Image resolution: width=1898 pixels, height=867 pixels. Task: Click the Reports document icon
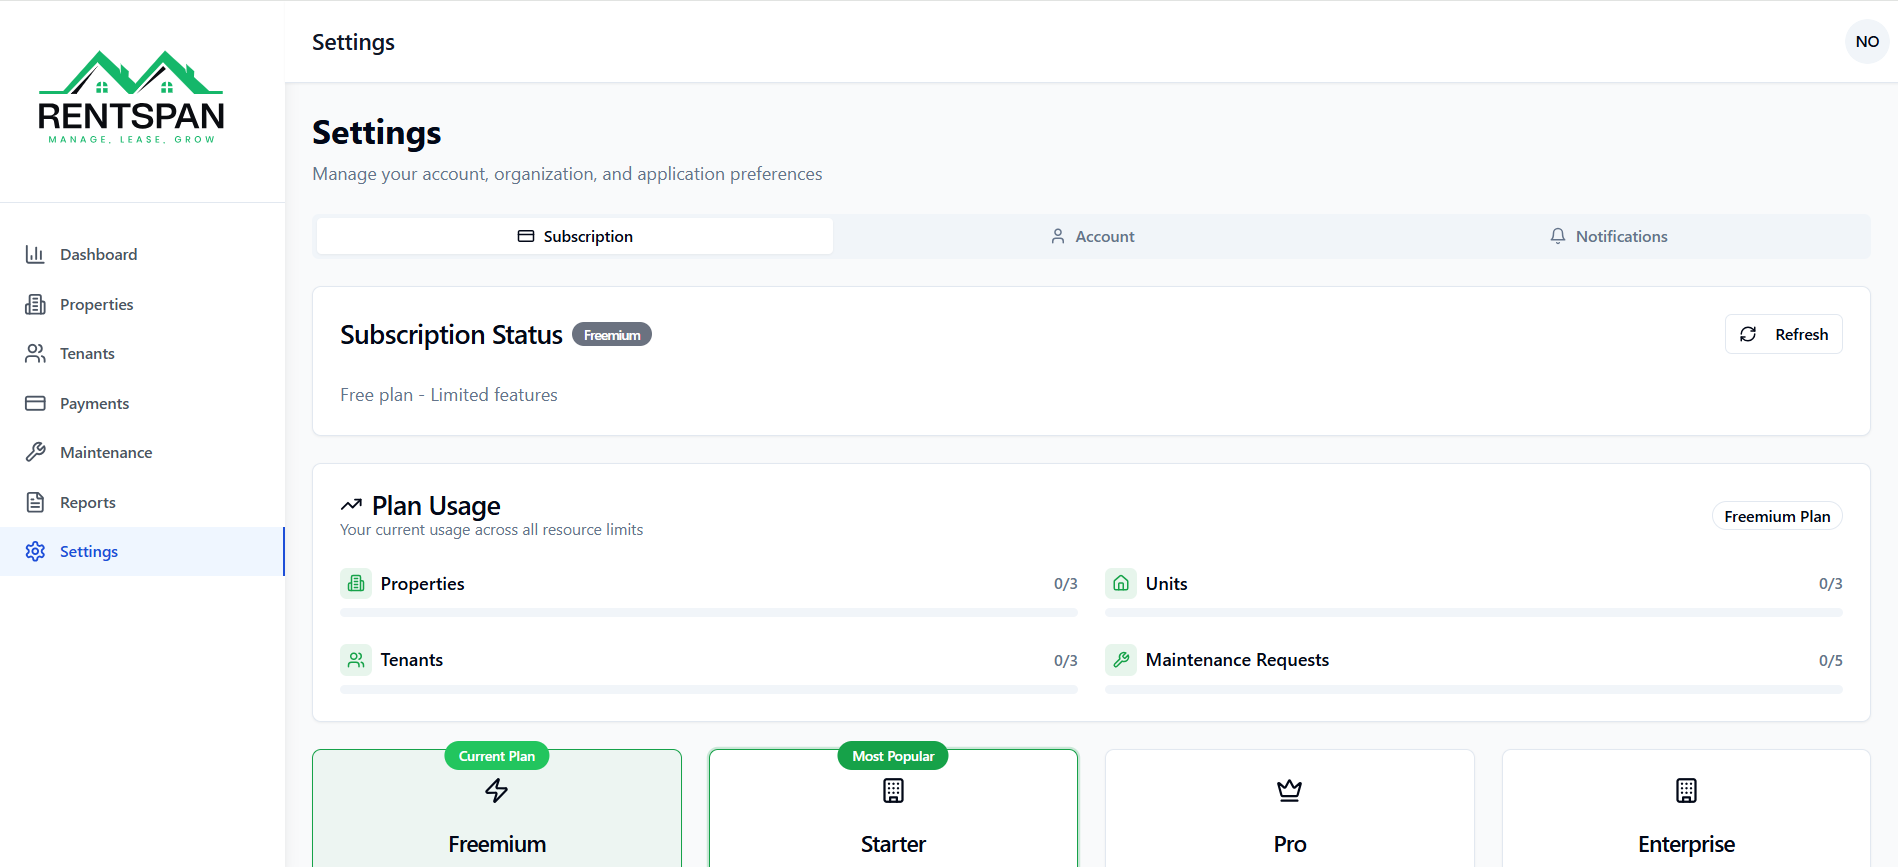click(x=35, y=502)
